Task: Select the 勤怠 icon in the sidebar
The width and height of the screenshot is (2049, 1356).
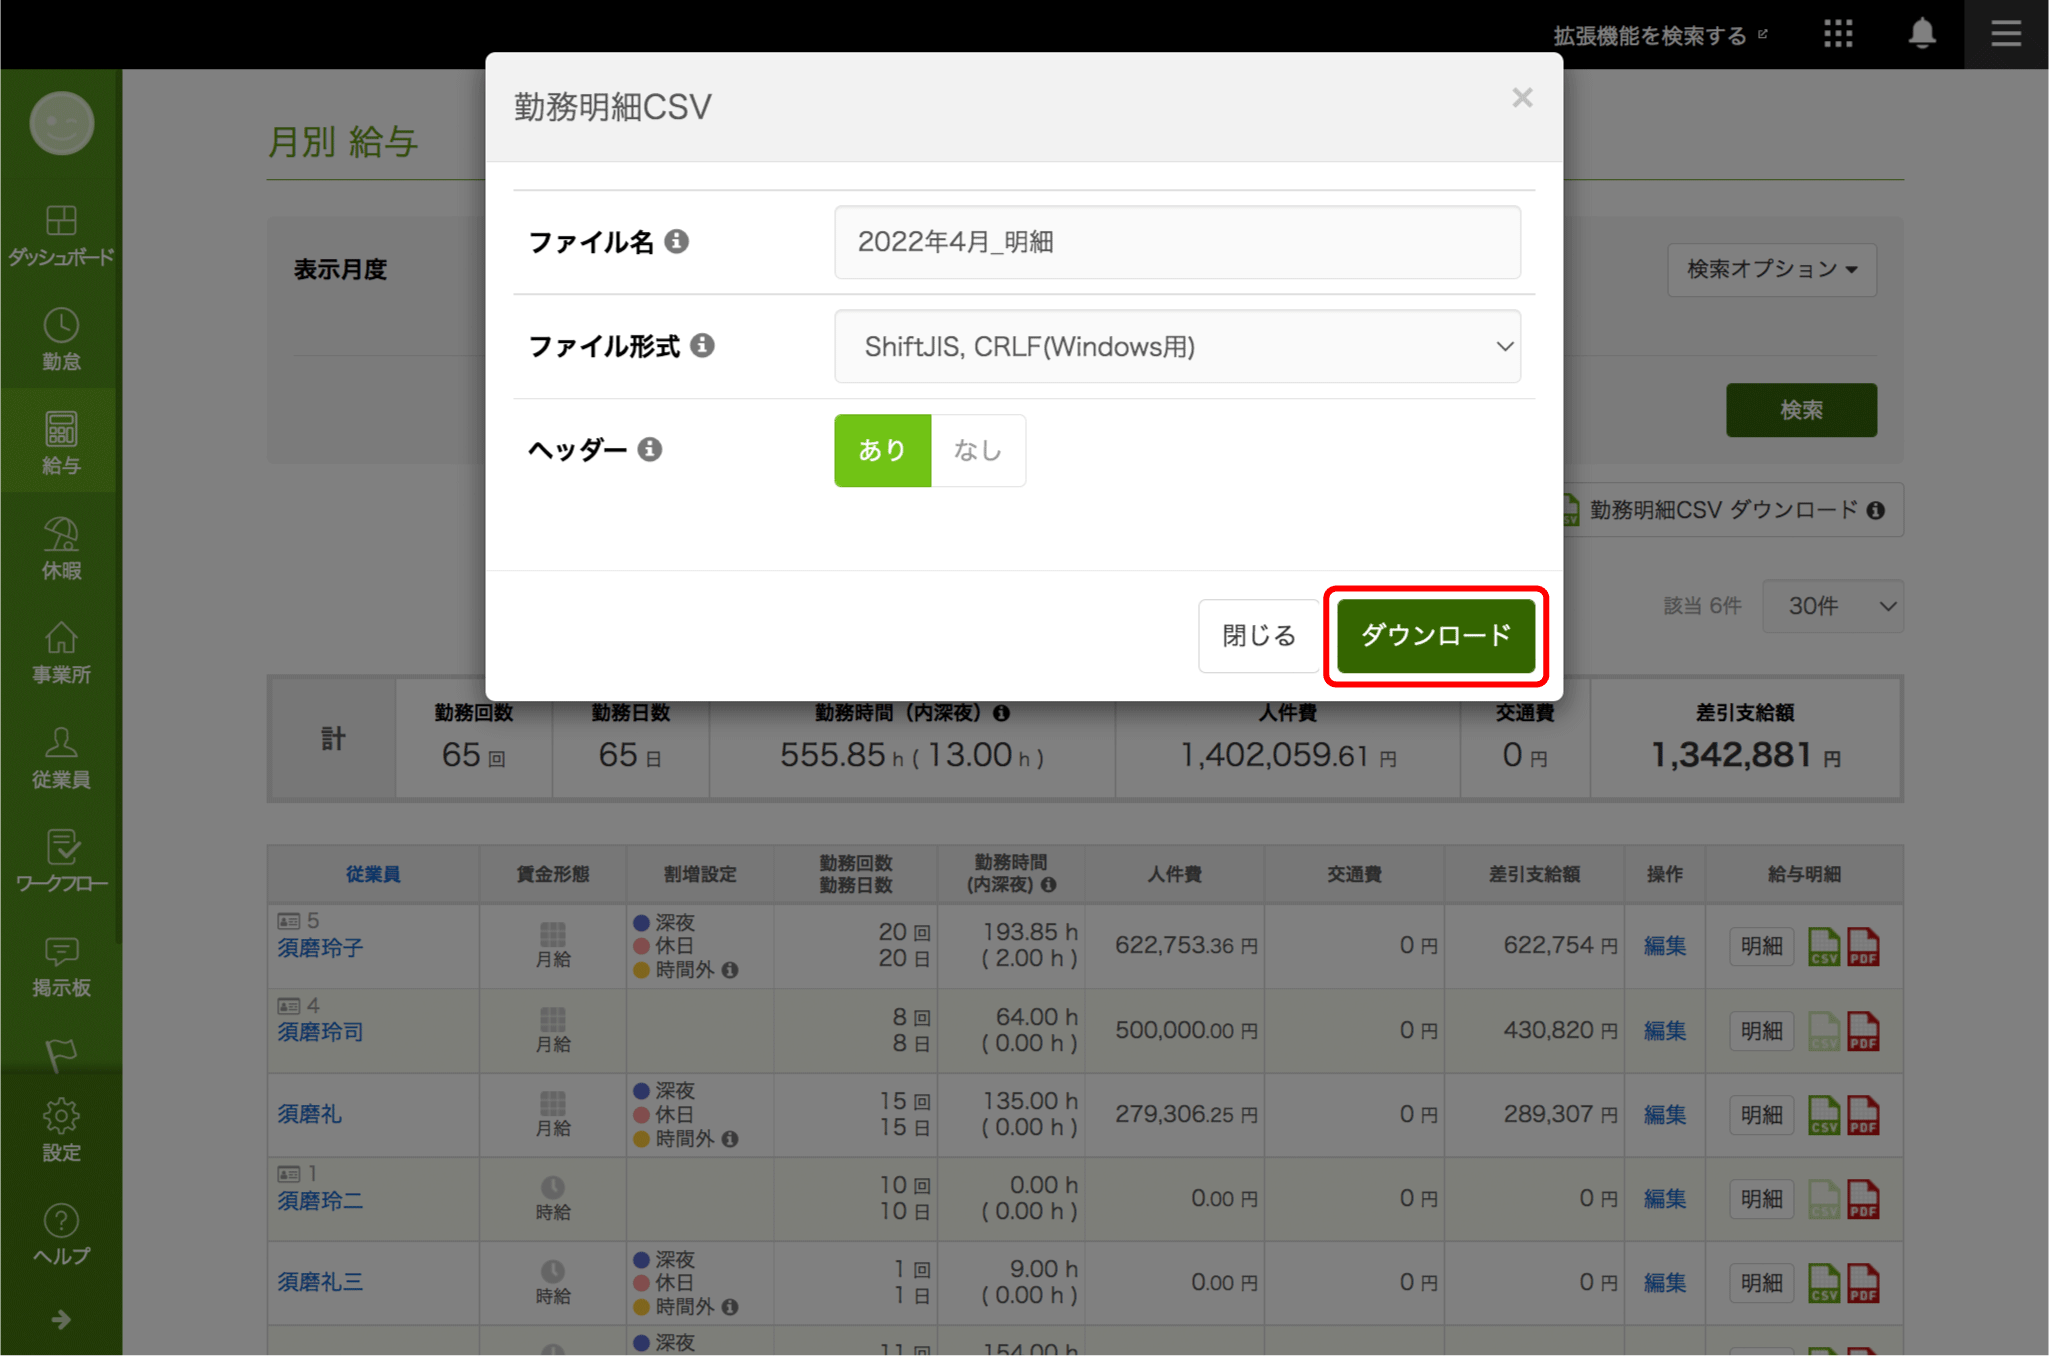Action: [x=61, y=338]
